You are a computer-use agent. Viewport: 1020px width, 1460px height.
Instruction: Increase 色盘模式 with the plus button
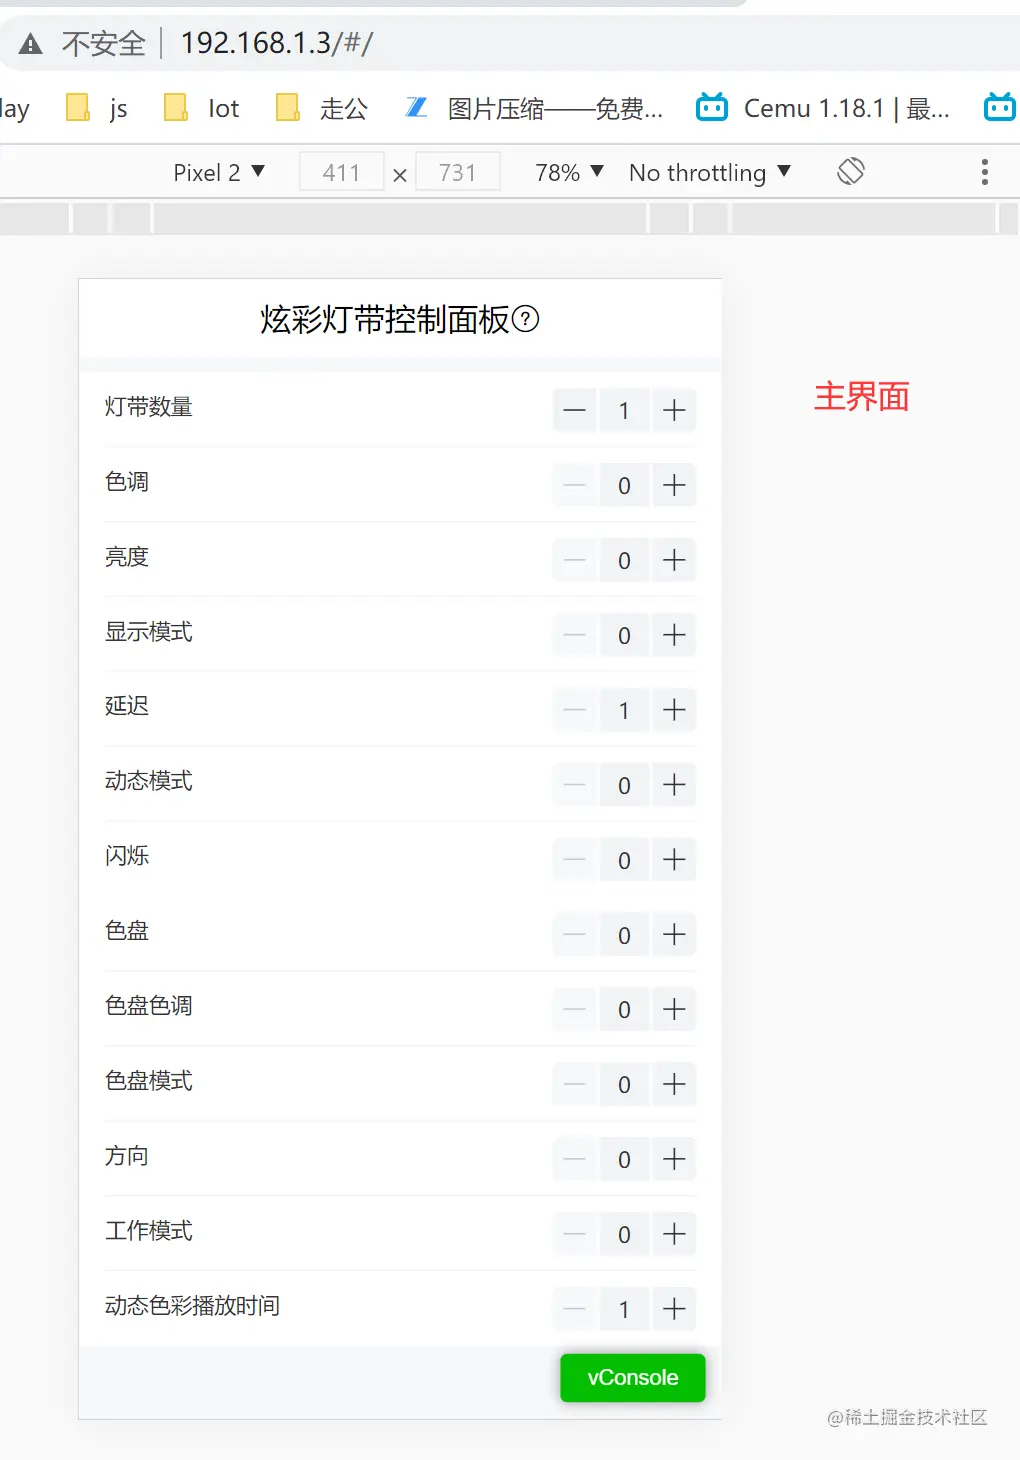click(674, 1084)
